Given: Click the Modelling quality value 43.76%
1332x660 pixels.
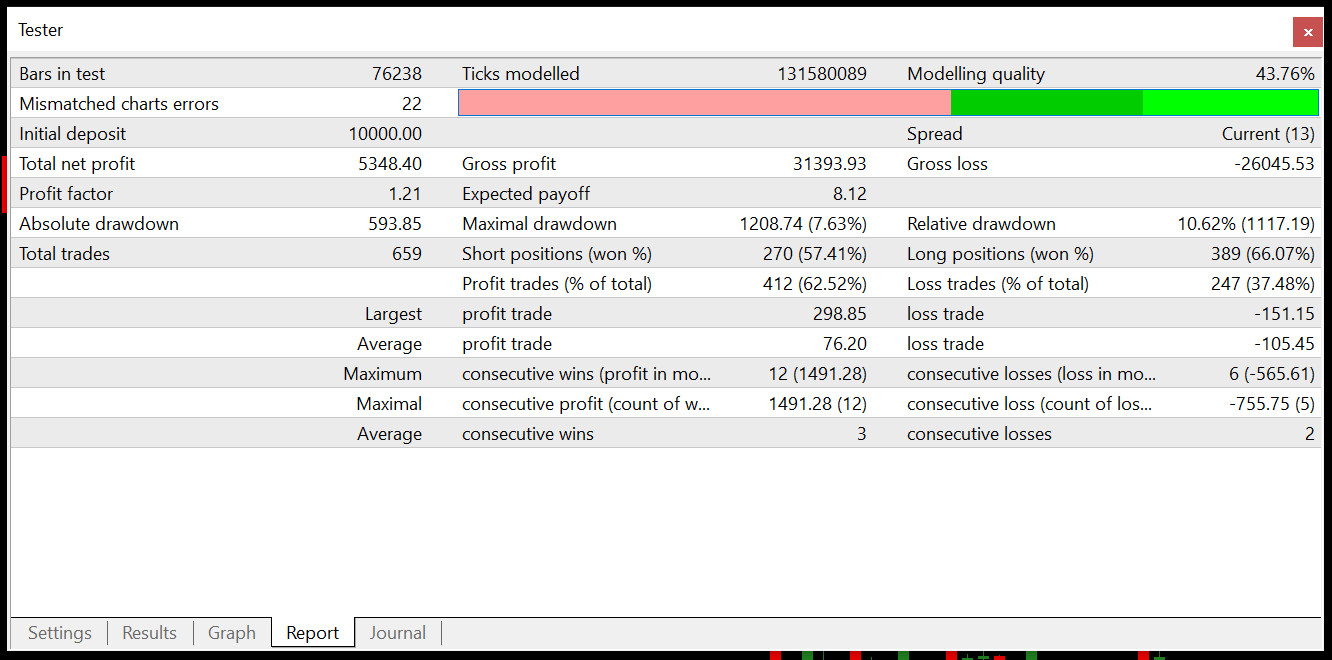Looking at the screenshot, I should coord(1285,74).
